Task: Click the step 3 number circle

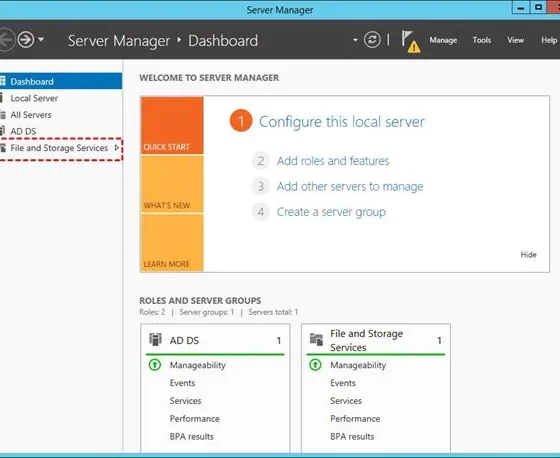Action: (261, 186)
